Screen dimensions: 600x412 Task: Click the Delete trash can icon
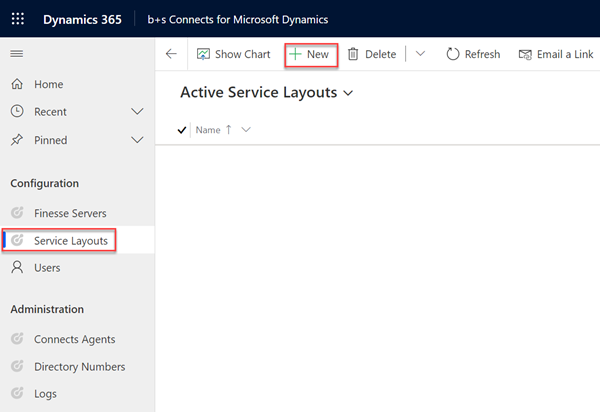coord(353,54)
